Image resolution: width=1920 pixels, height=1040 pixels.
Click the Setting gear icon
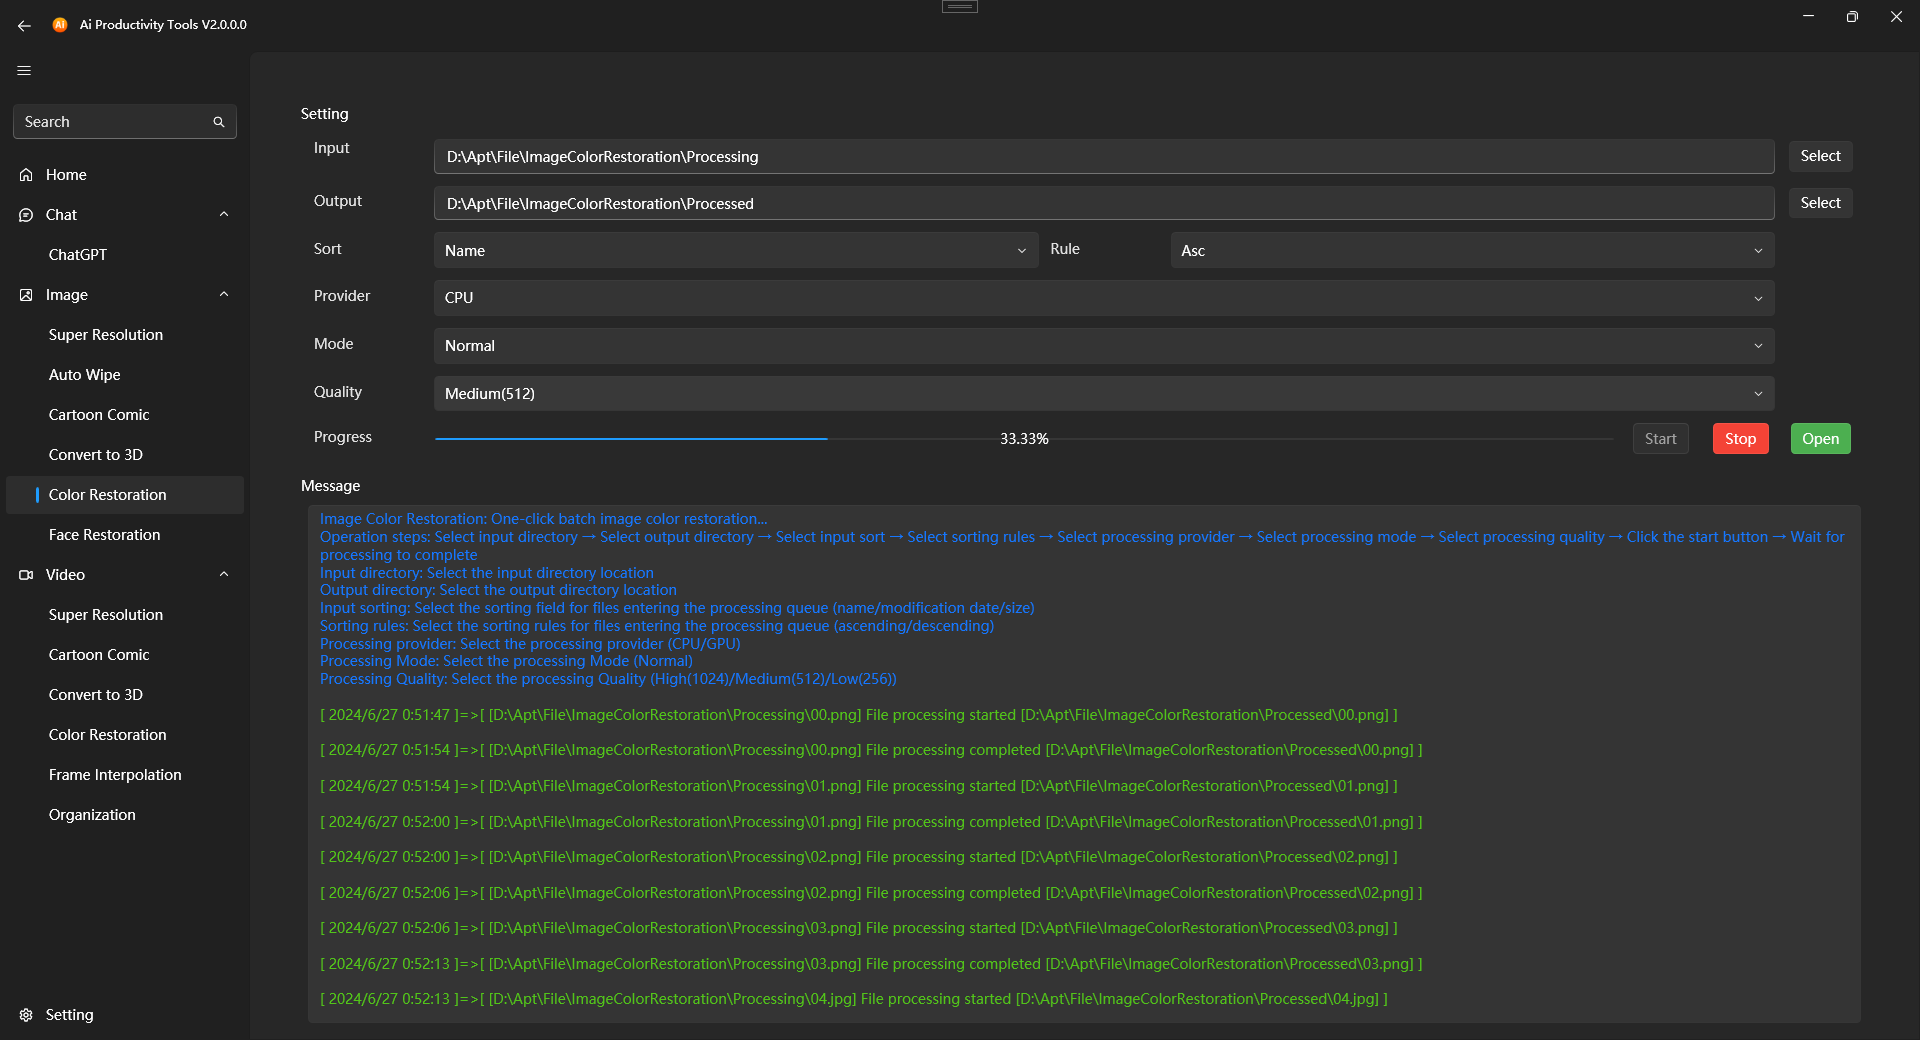pyautogui.click(x=26, y=1015)
